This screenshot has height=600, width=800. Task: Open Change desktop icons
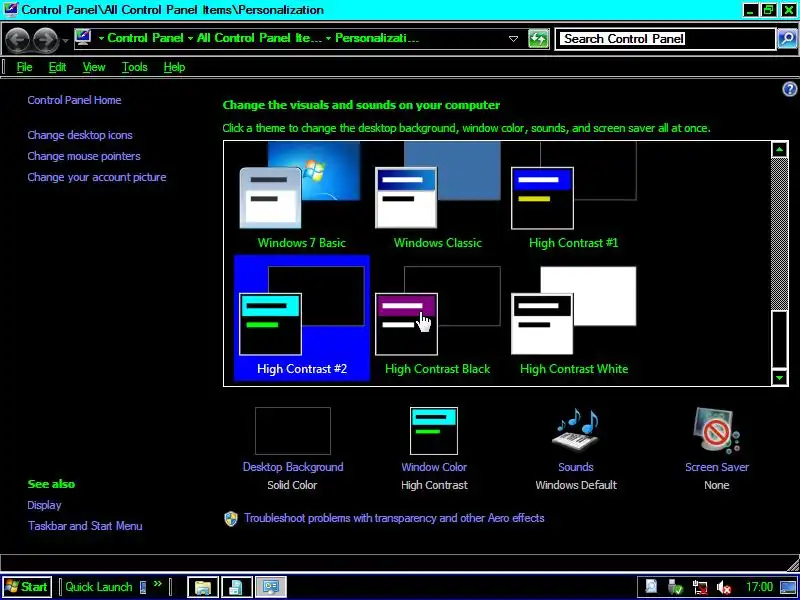(x=80, y=135)
